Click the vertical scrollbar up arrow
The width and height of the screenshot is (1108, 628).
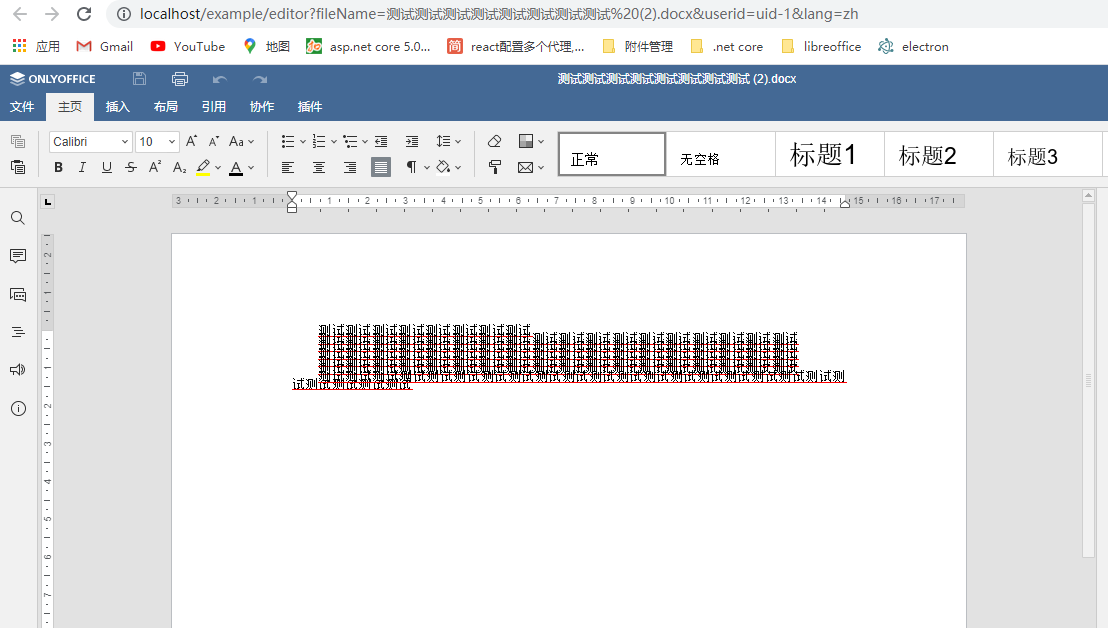tap(1088, 196)
